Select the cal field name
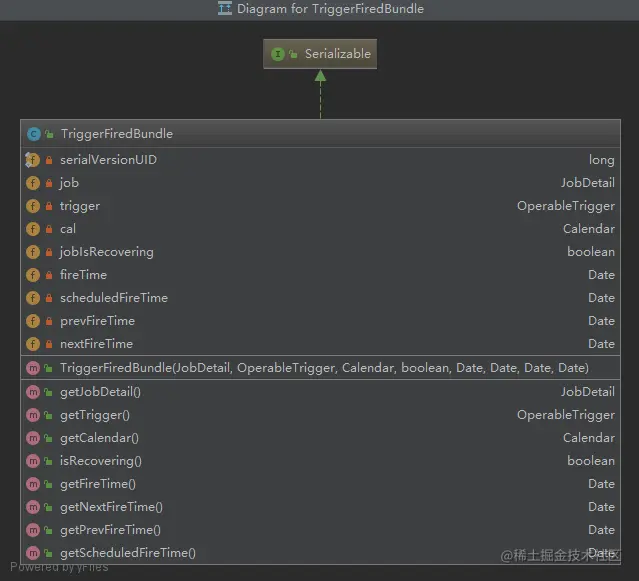The width and height of the screenshot is (639, 581). coord(68,229)
